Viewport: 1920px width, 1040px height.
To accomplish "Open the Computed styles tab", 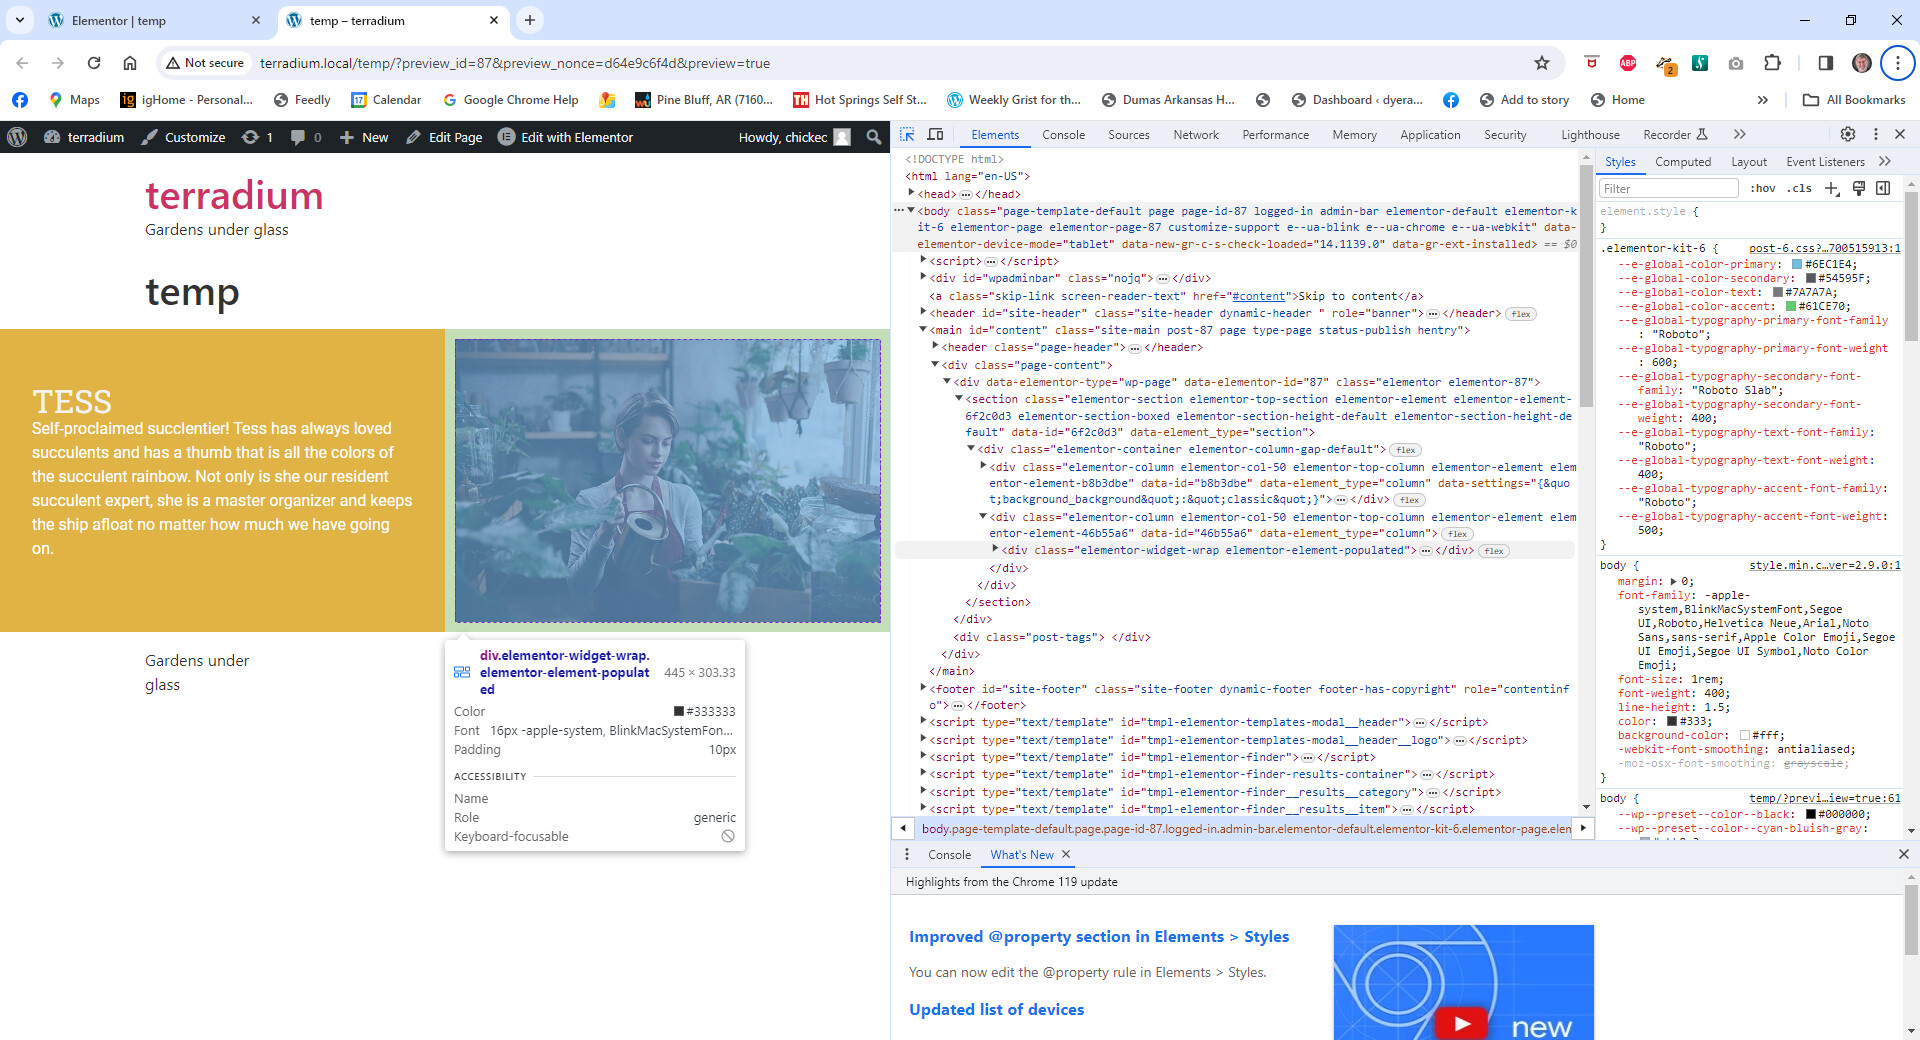I will pos(1683,162).
